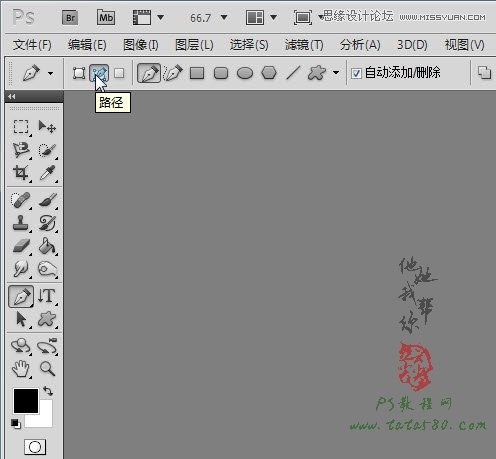
Task: Reset to default black and white colors
Action: click(x=15, y=423)
